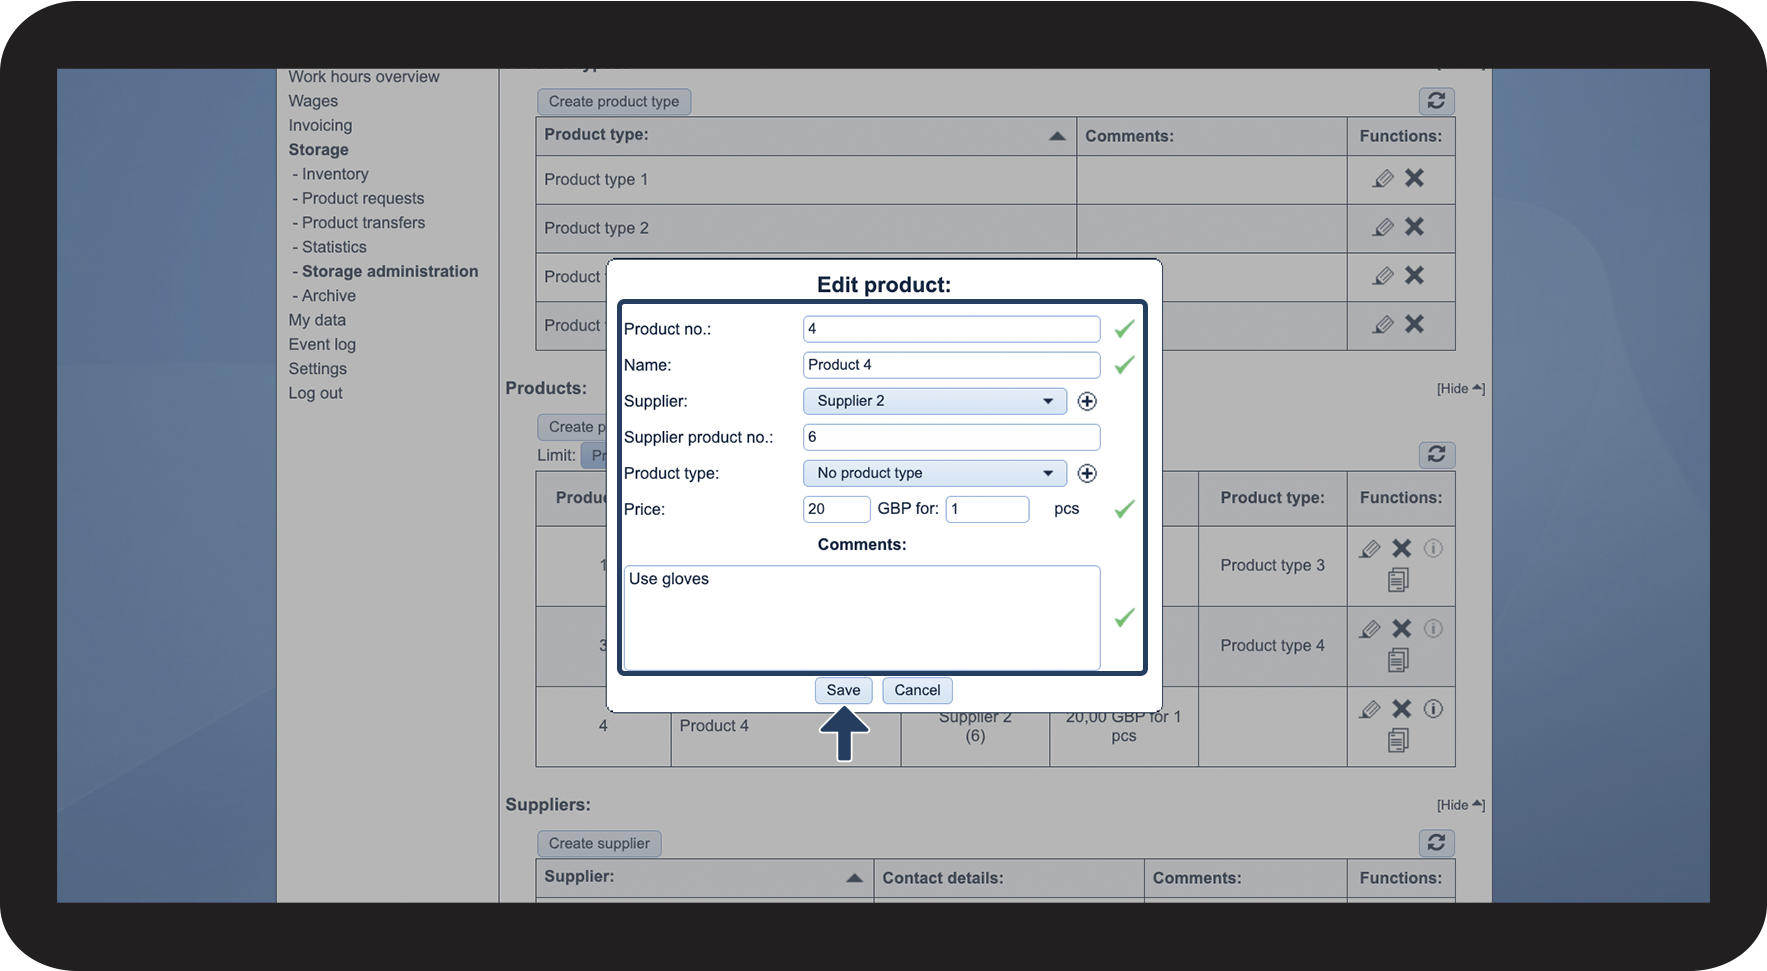Open the Limit dropdown above products table
Screen dimensions: 1767x971
(x=594, y=455)
